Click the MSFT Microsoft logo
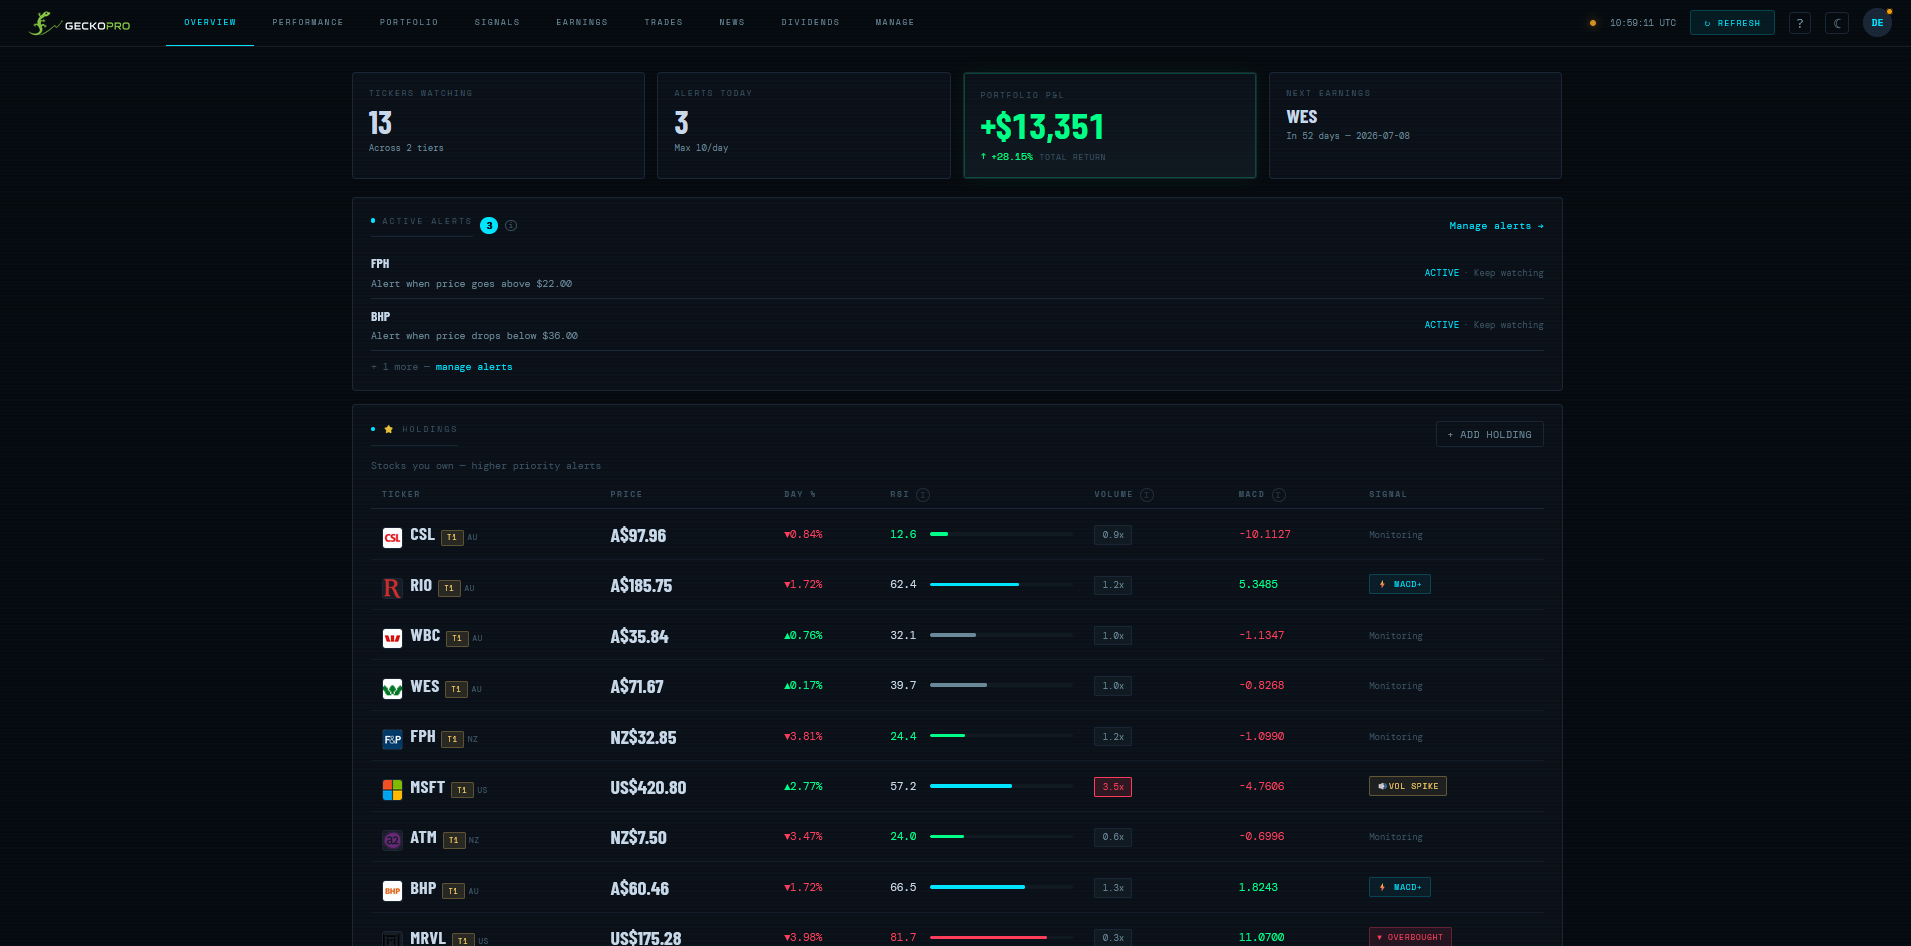 coord(392,790)
